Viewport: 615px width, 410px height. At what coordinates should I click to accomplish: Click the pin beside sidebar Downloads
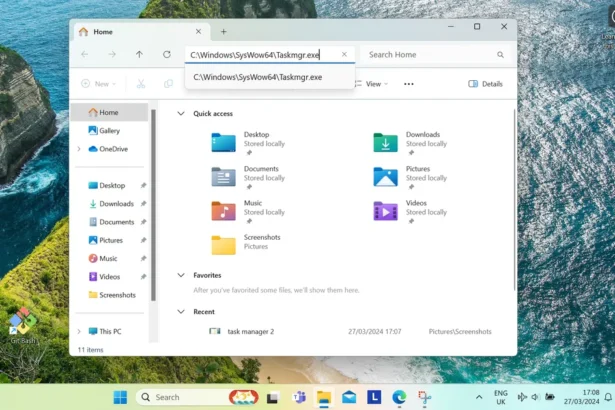point(143,204)
